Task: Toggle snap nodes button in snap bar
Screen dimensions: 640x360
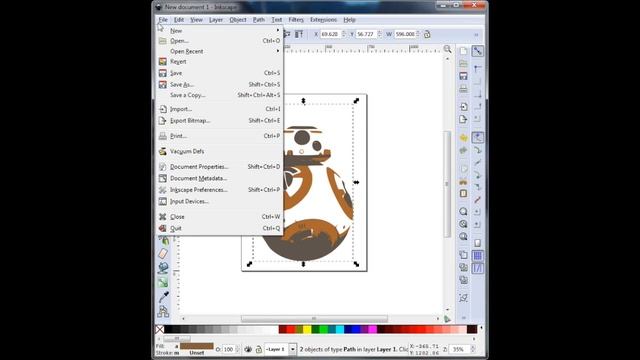Action: 478,138
